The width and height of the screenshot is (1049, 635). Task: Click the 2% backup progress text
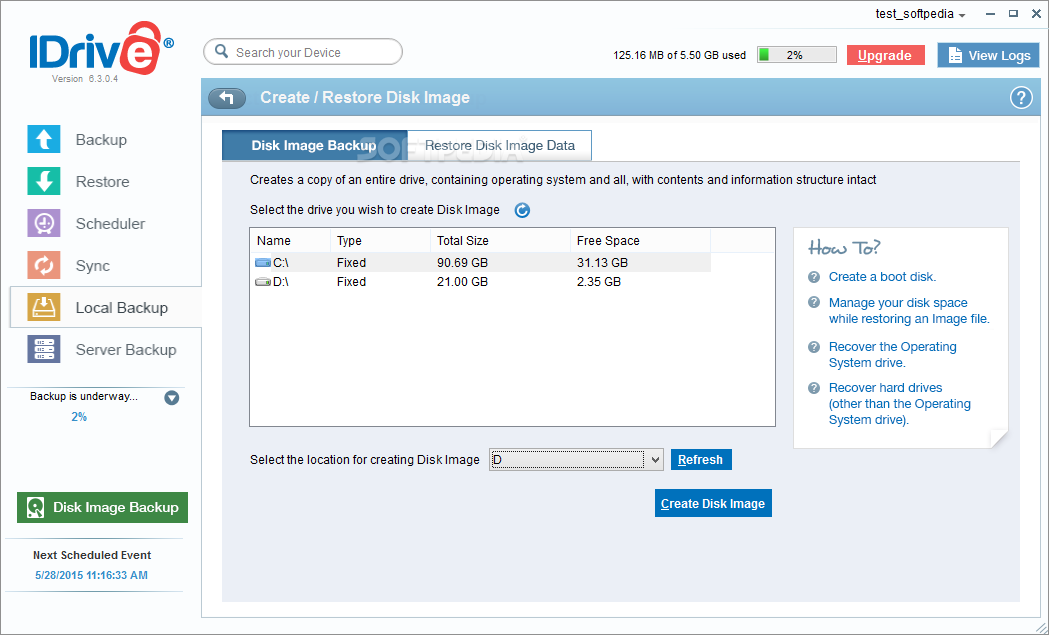tap(79, 417)
